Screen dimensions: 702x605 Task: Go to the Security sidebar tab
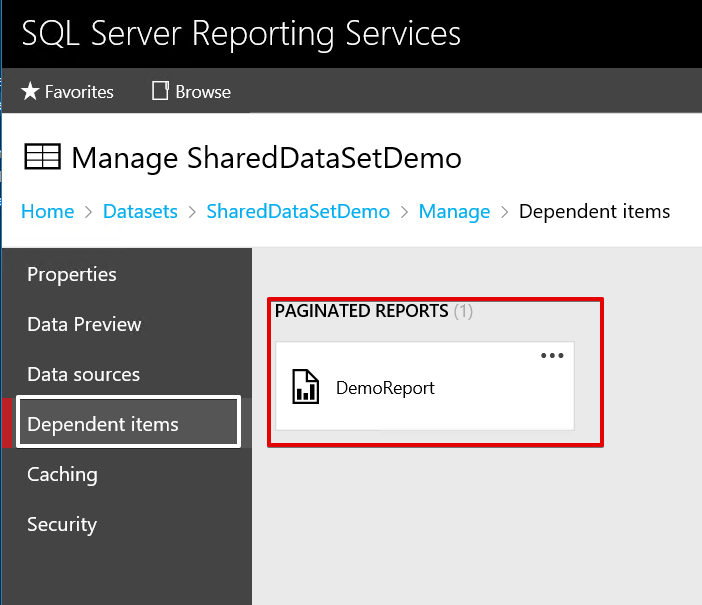62,524
